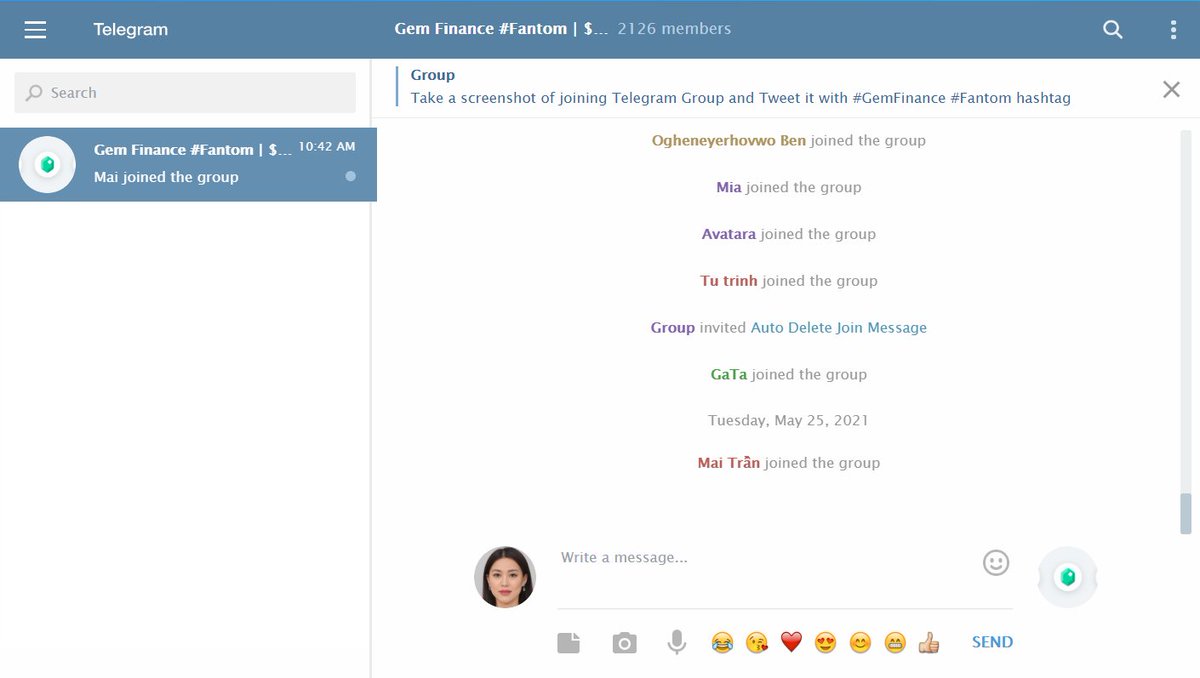Open GaTa's profile link
This screenshot has width=1200, height=678.
click(x=729, y=375)
